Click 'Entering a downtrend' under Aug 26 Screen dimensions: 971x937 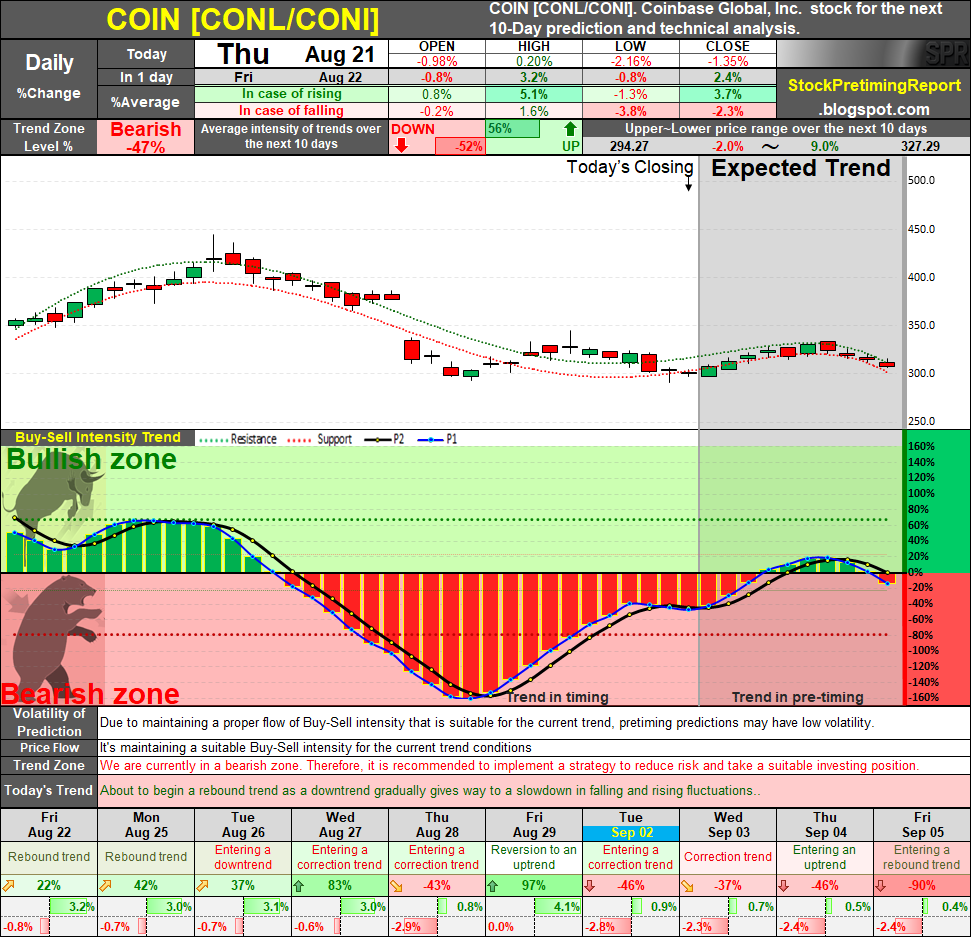click(x=243, y=857)
